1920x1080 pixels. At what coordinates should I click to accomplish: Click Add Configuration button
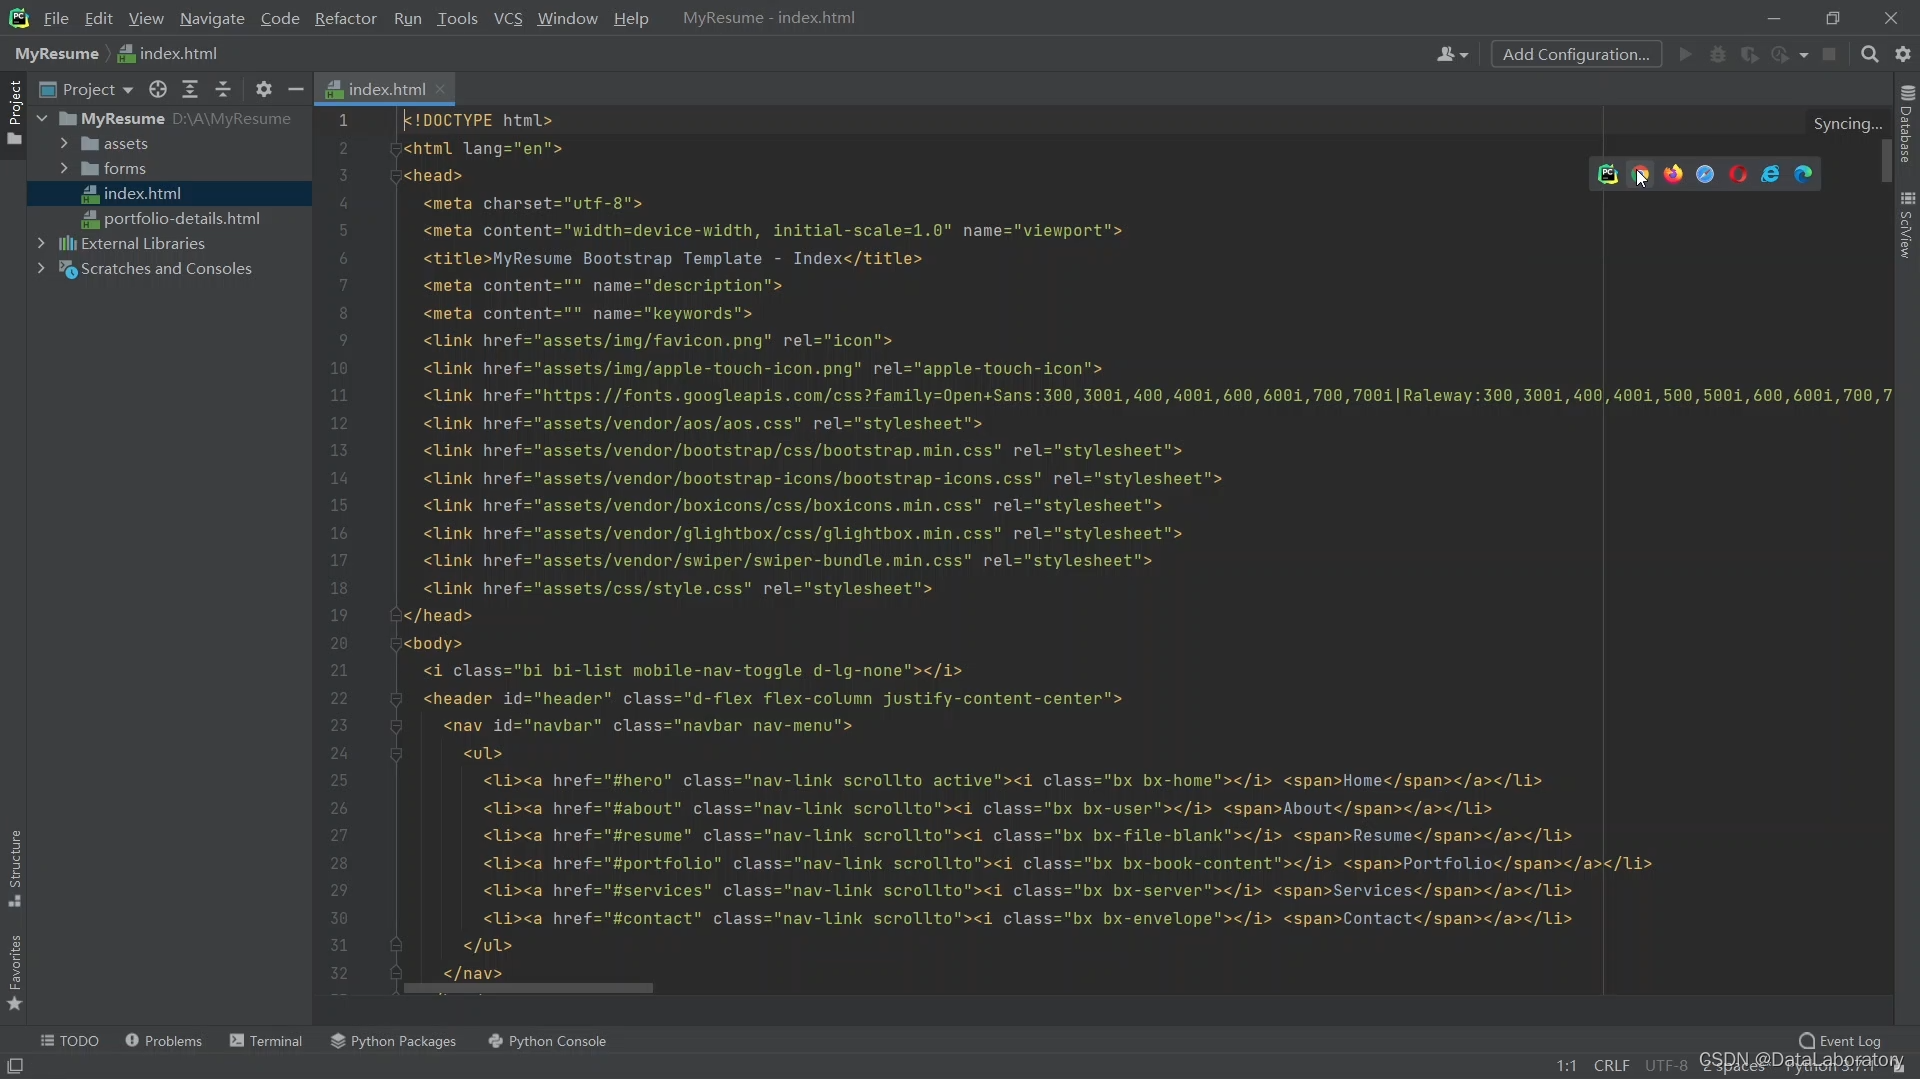click(1576, 54)
